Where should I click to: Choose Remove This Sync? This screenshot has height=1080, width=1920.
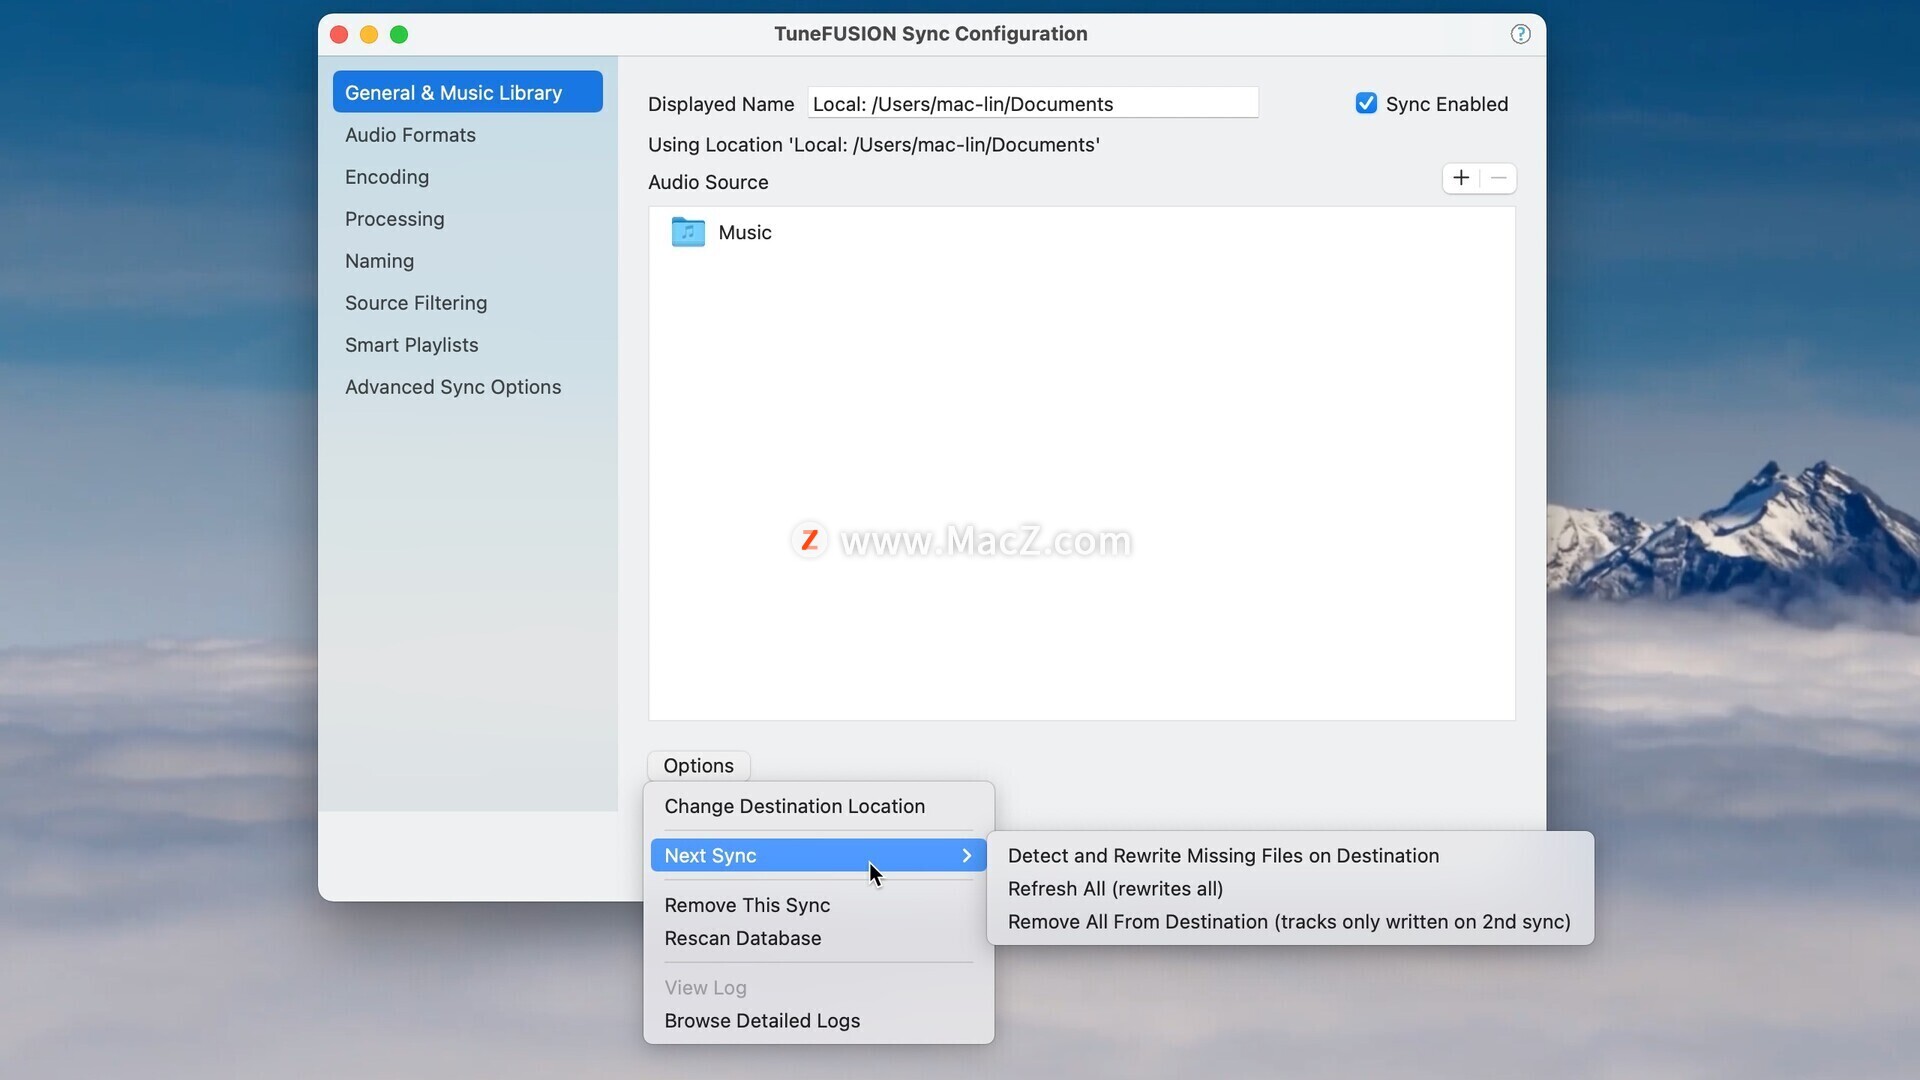point(818,905)
